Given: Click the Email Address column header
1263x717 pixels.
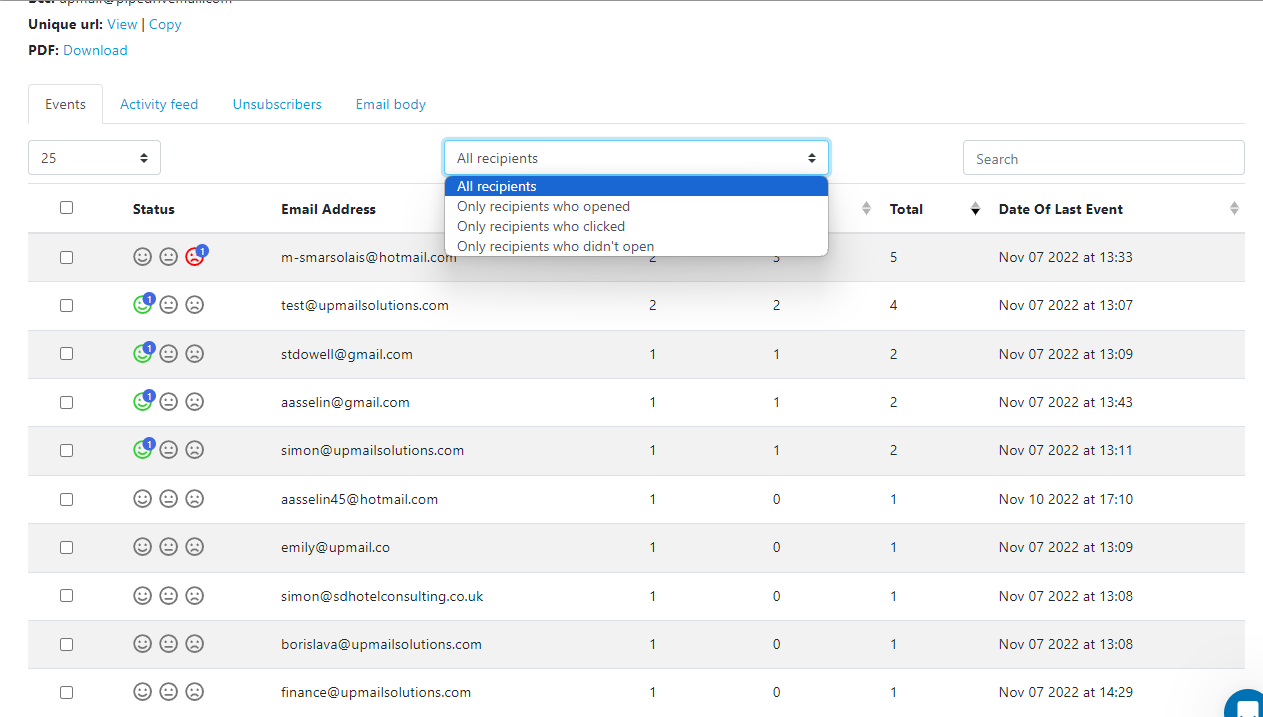Looking at the screenshot, I should (329, 209).
